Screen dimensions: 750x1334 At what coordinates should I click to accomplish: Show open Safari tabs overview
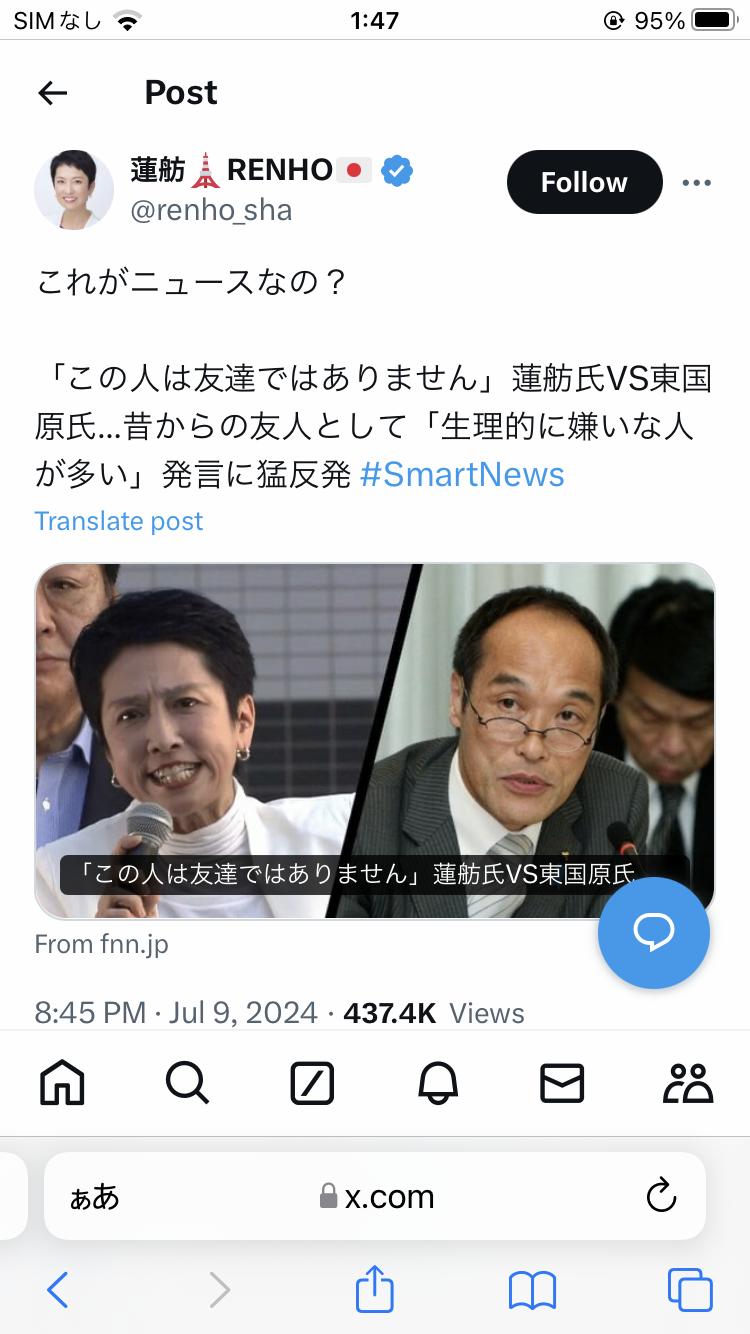click(x=690, y=1290)
